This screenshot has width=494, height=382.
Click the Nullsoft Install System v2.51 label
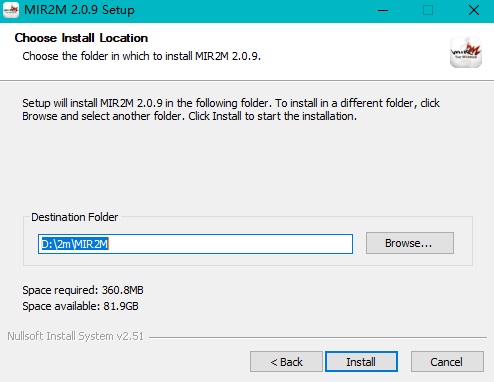coord(75,336)
